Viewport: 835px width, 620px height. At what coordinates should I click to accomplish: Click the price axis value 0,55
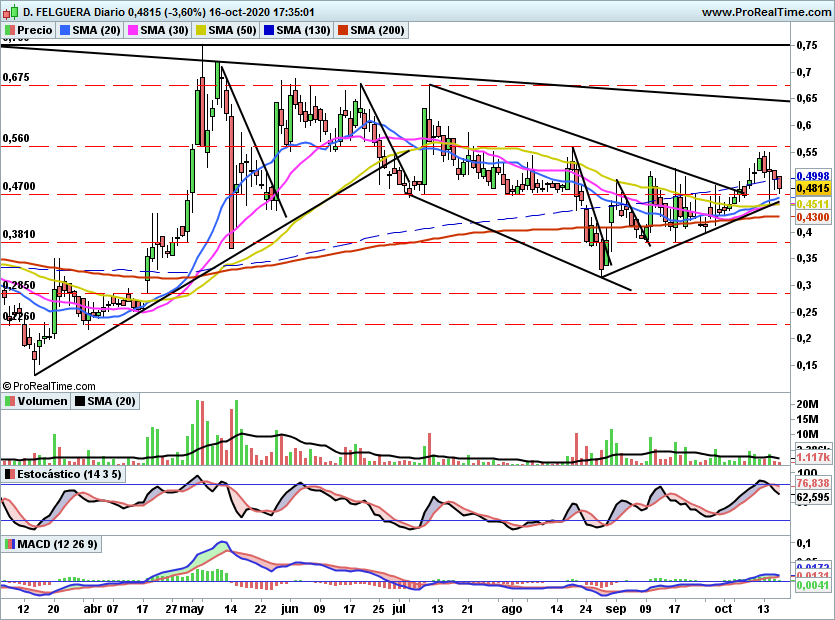click(807, 152)
